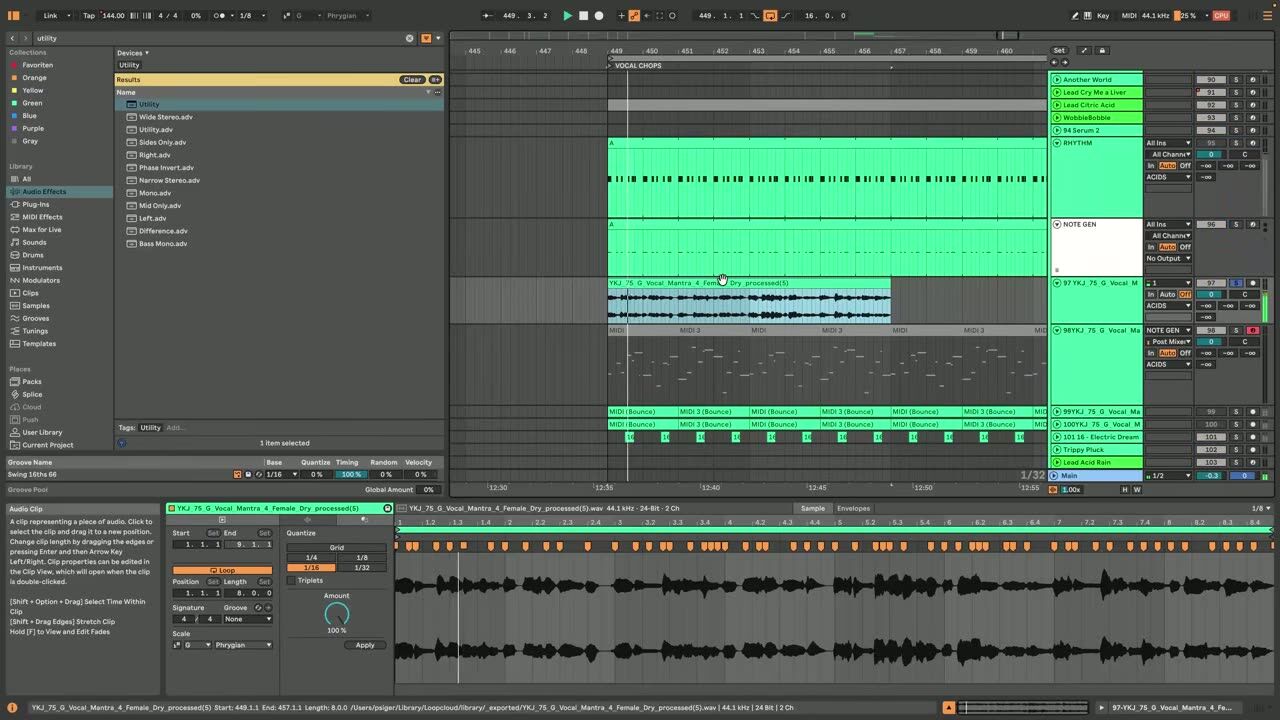Screen dimensions: 1280x720
Task: Enable the Triplets checkbox
Action: [x=291, y=580]
